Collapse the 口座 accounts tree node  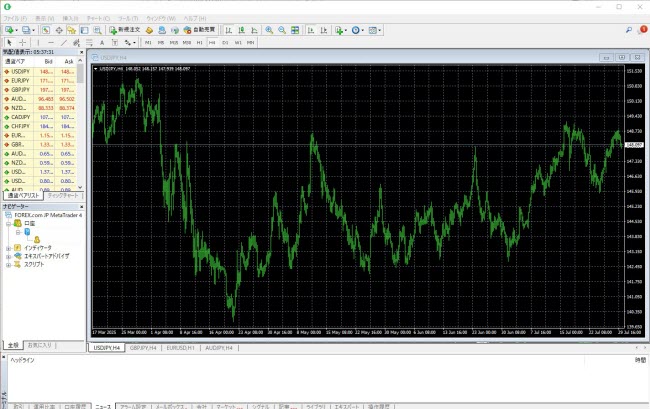[8, 223]
